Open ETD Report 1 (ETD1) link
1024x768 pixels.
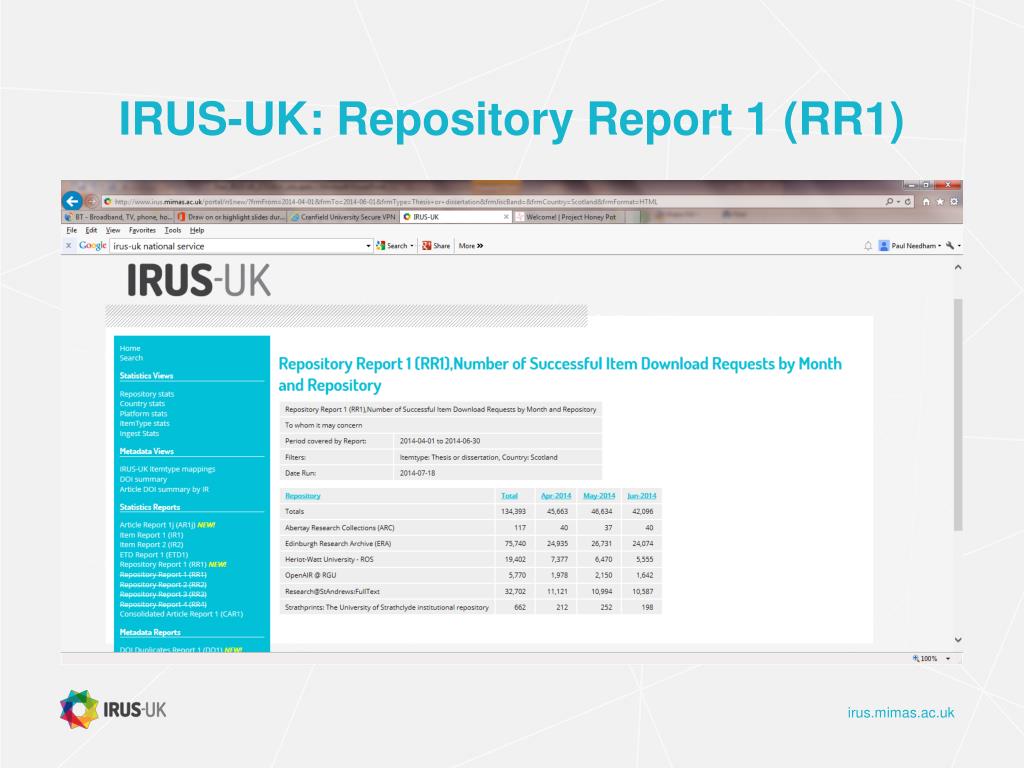click(154, 554)
